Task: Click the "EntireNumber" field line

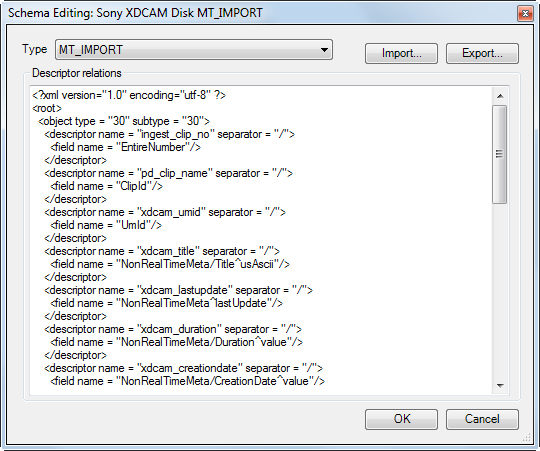Action: pyautogui.click(x=125, y=147)
